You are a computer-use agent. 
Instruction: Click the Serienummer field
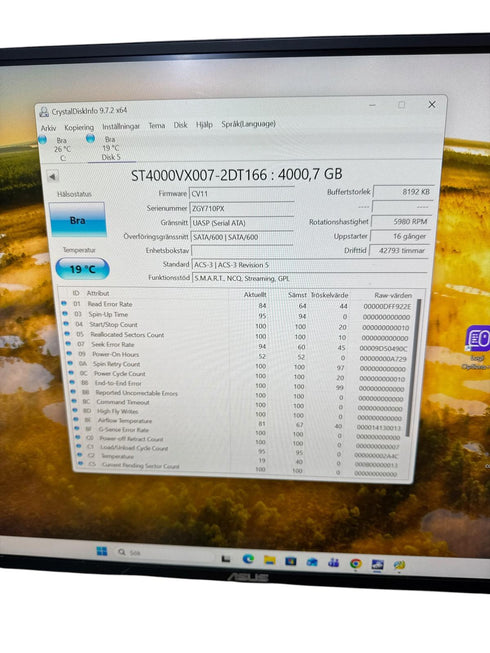pyautogui.click(x=242, y=208)
